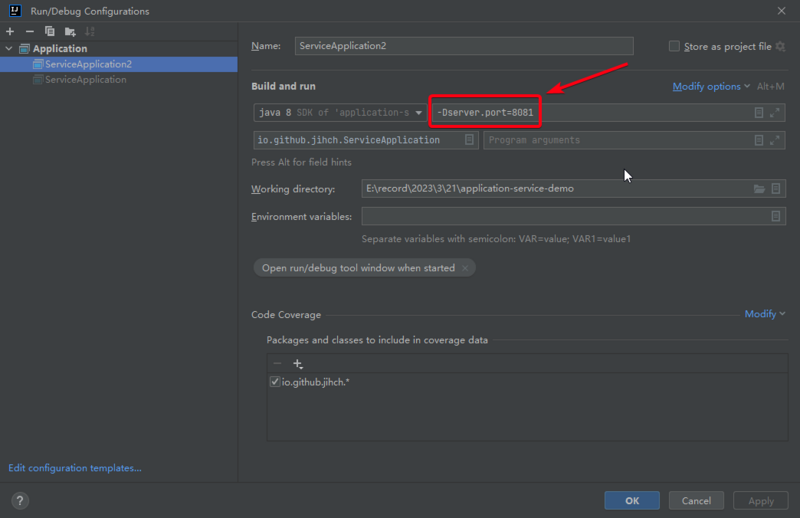
Task: Browse the working directory with the folder icon
Action: (x=759, y=189)
